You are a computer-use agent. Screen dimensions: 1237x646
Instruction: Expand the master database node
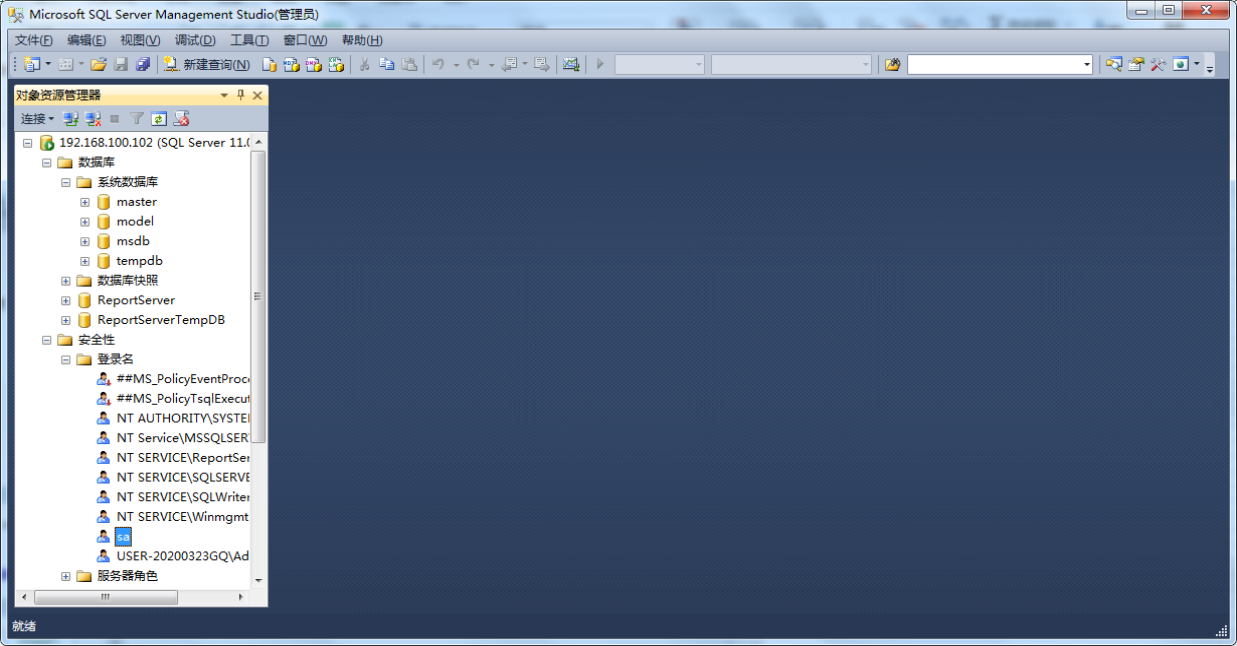[x=84, y=201]
